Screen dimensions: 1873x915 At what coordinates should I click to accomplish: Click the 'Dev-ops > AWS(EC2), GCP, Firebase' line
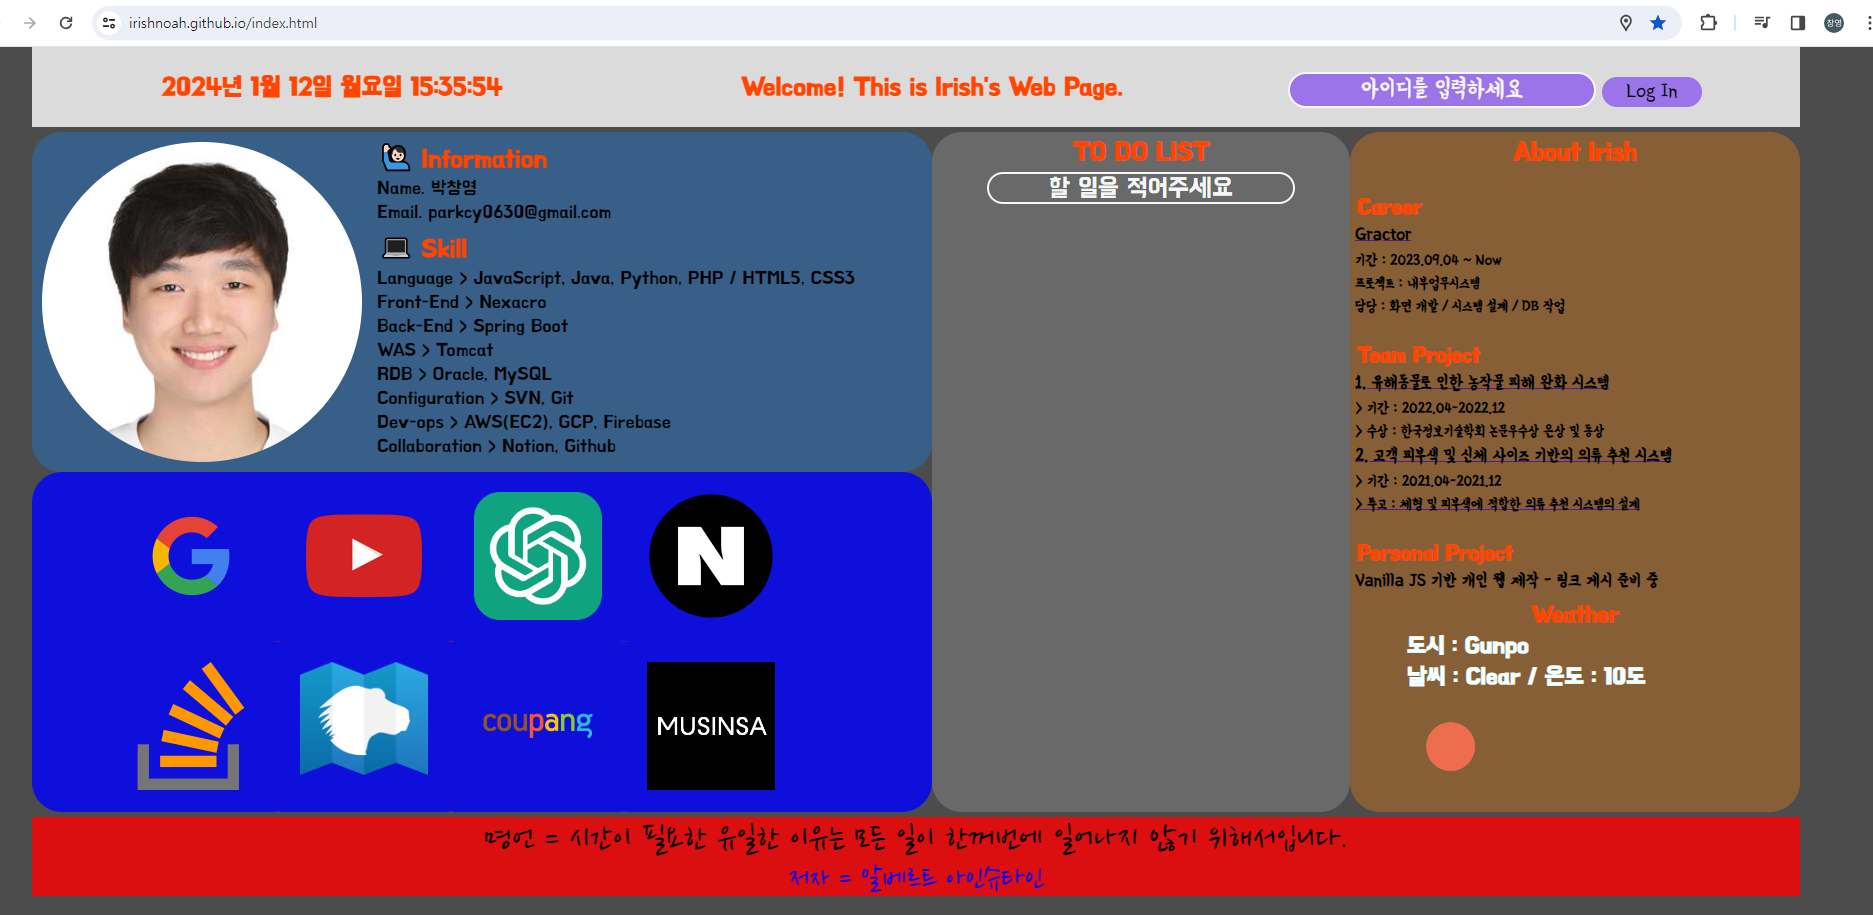pyautogui.click(x=524, y=422)
